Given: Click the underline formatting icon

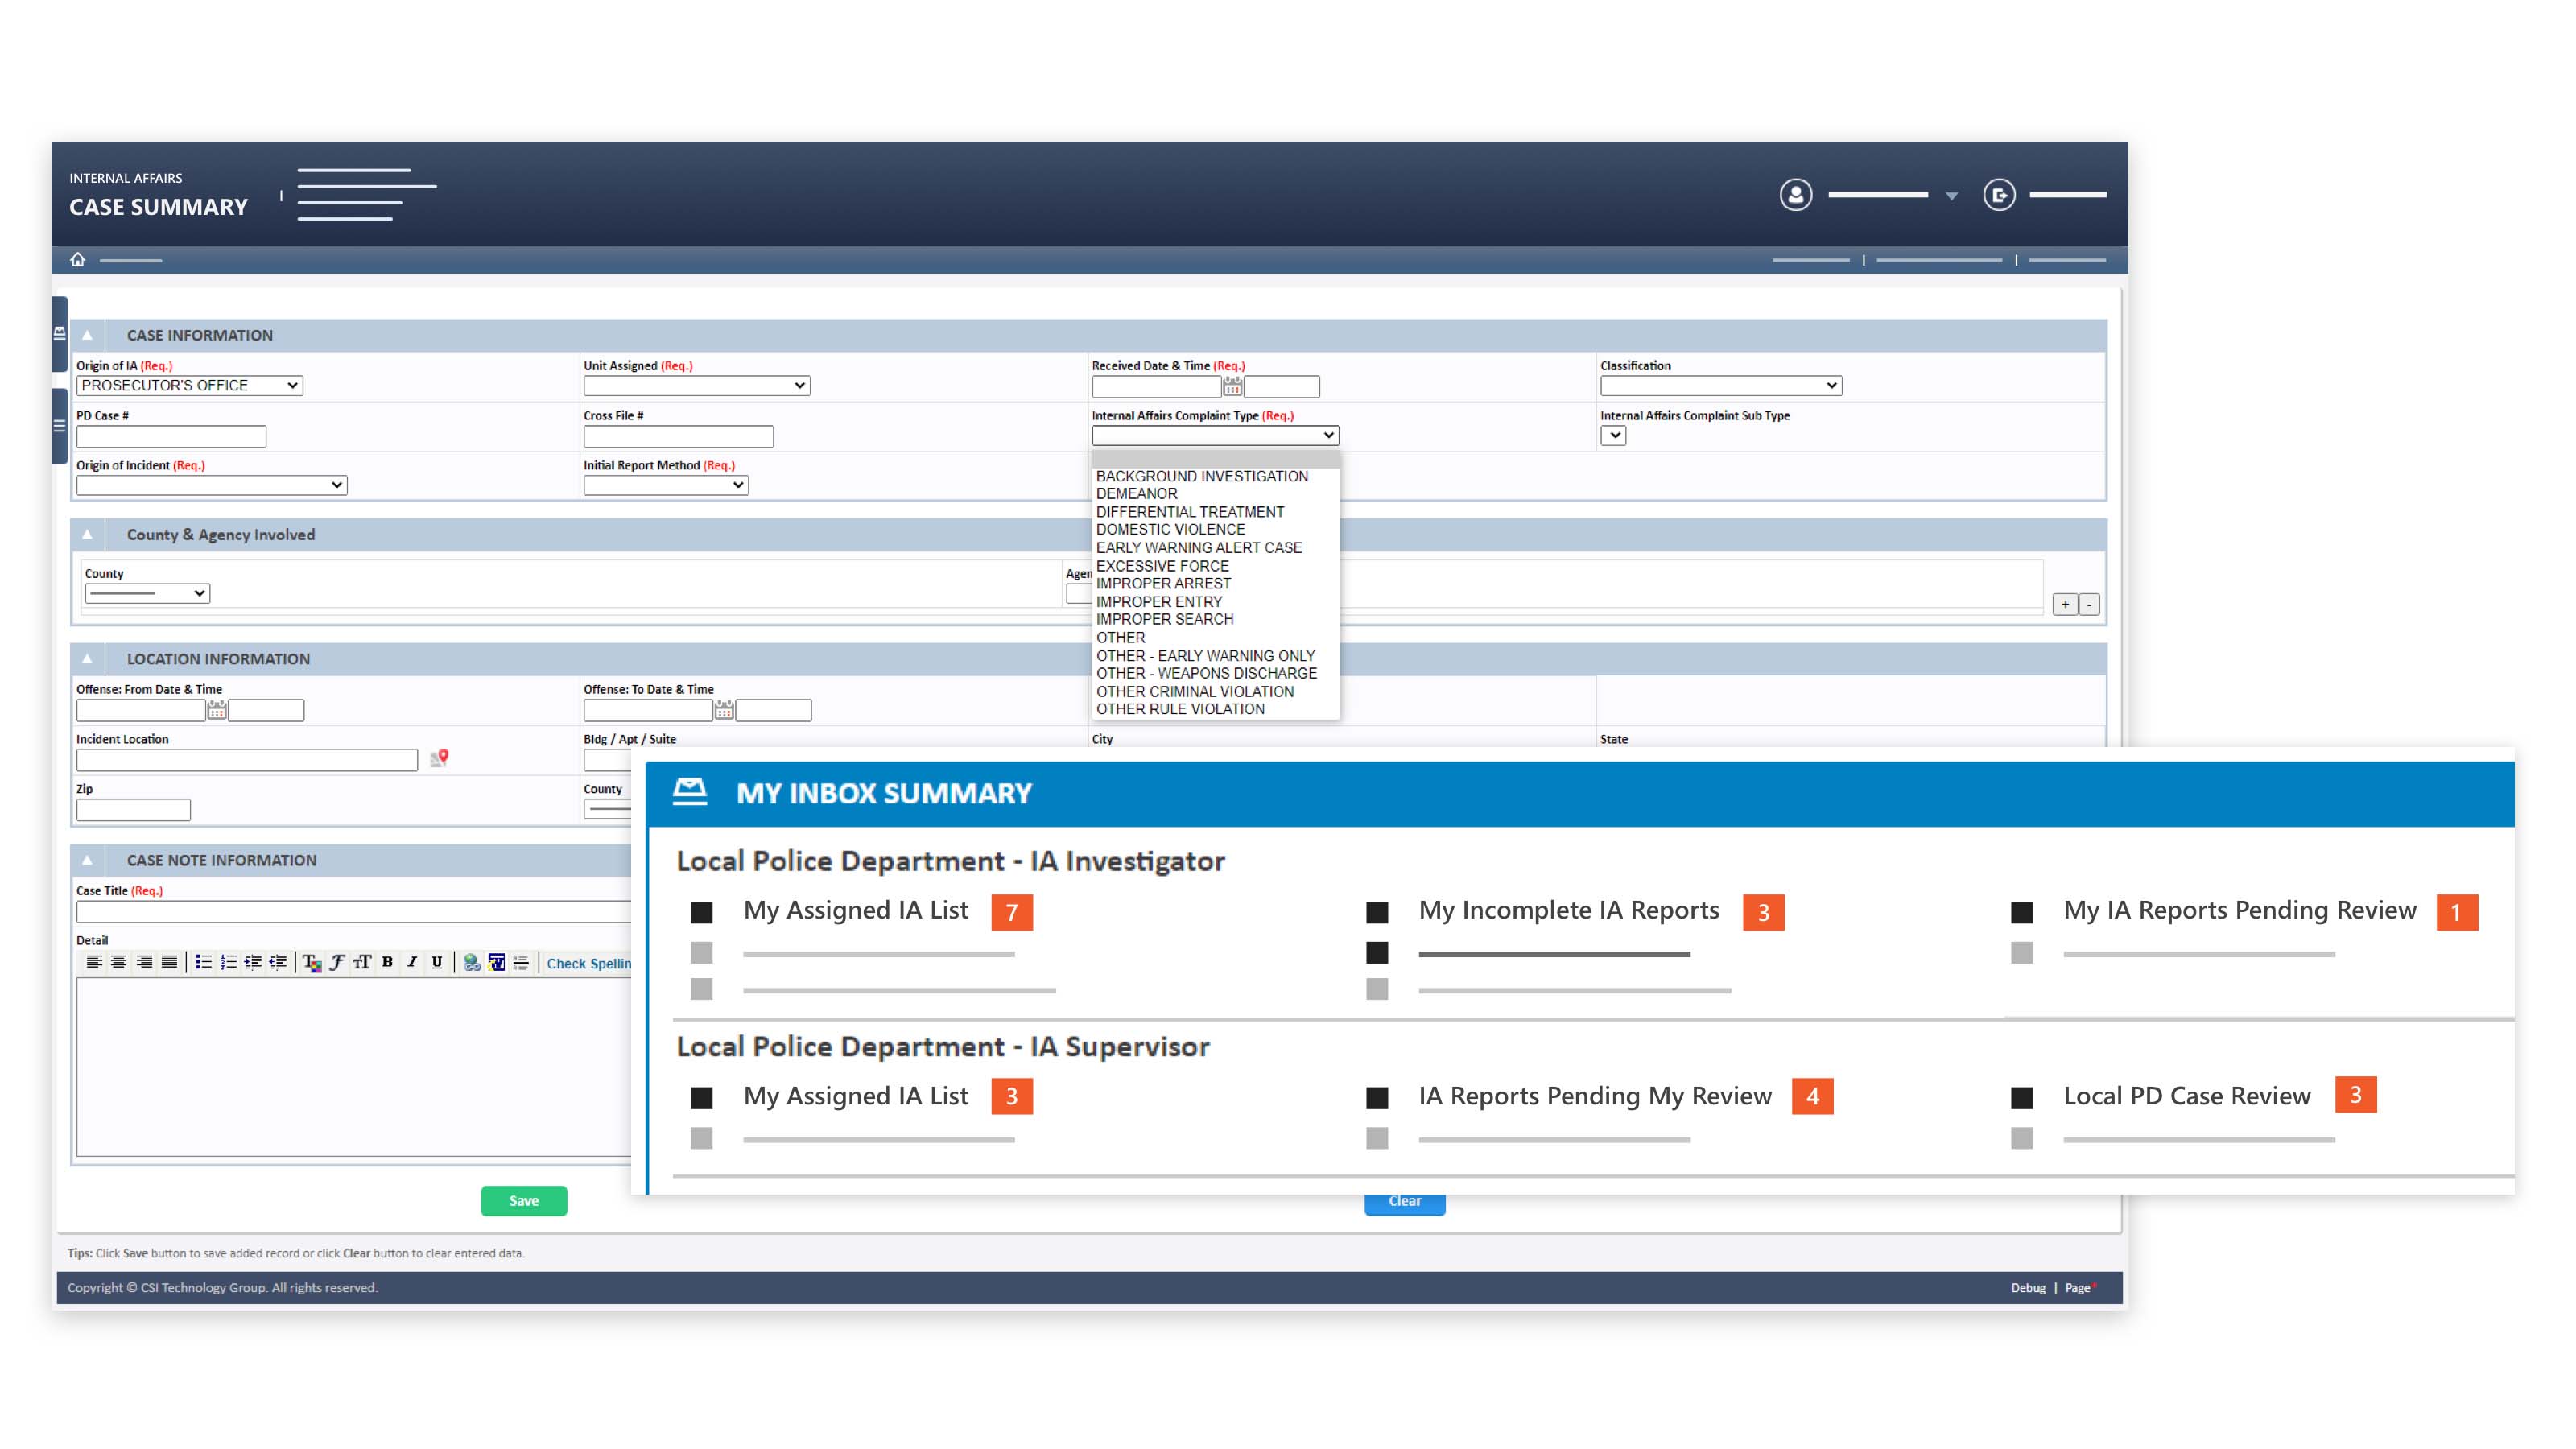Looking at the screenshot, I should (x=437, y=962).
